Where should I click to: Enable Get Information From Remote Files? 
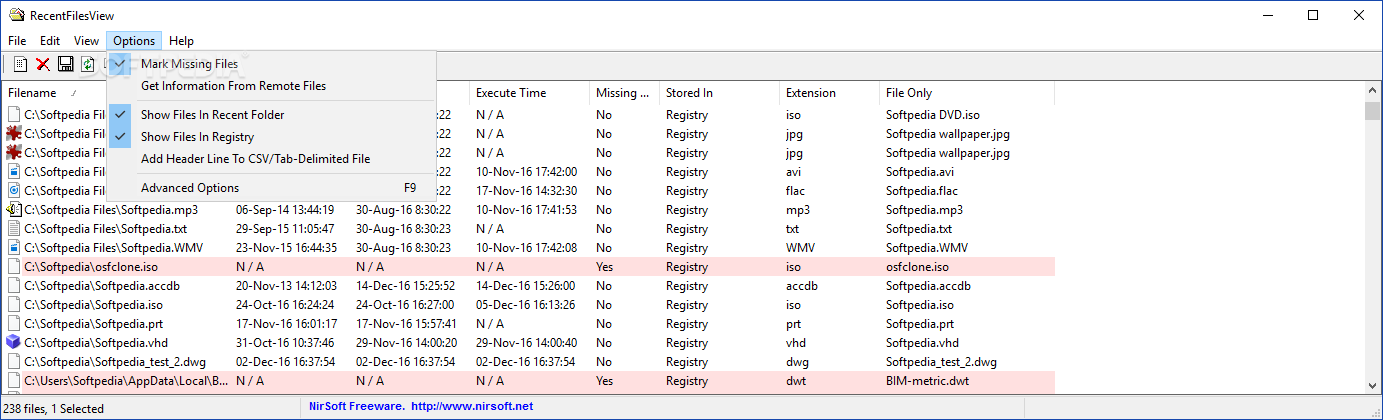[272, 86]
